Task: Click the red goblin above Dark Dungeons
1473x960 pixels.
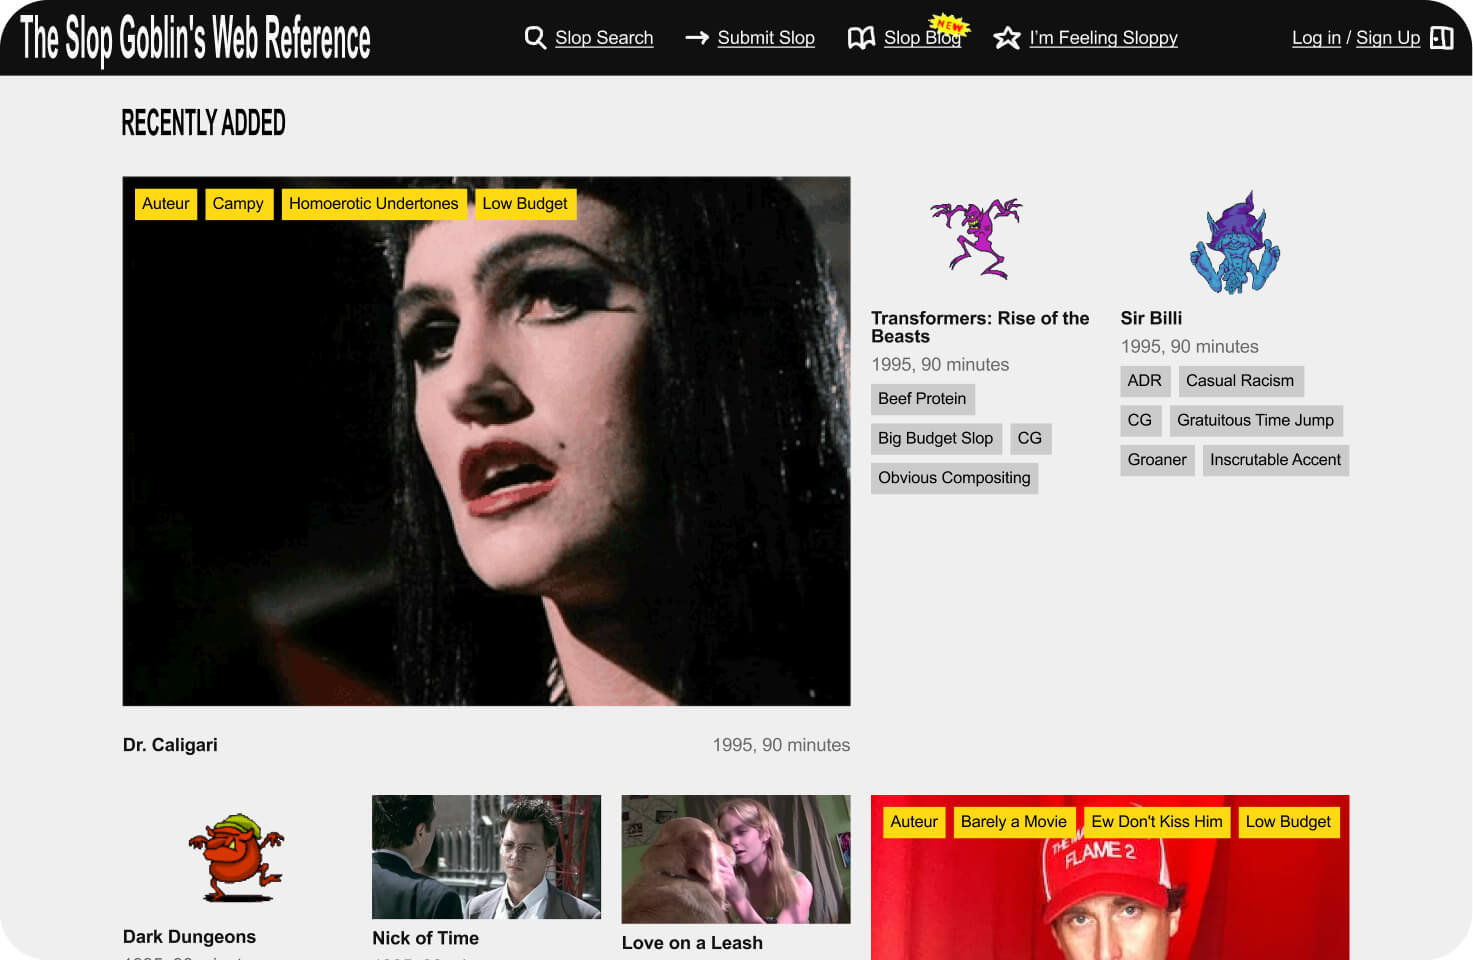Action: 236,857
